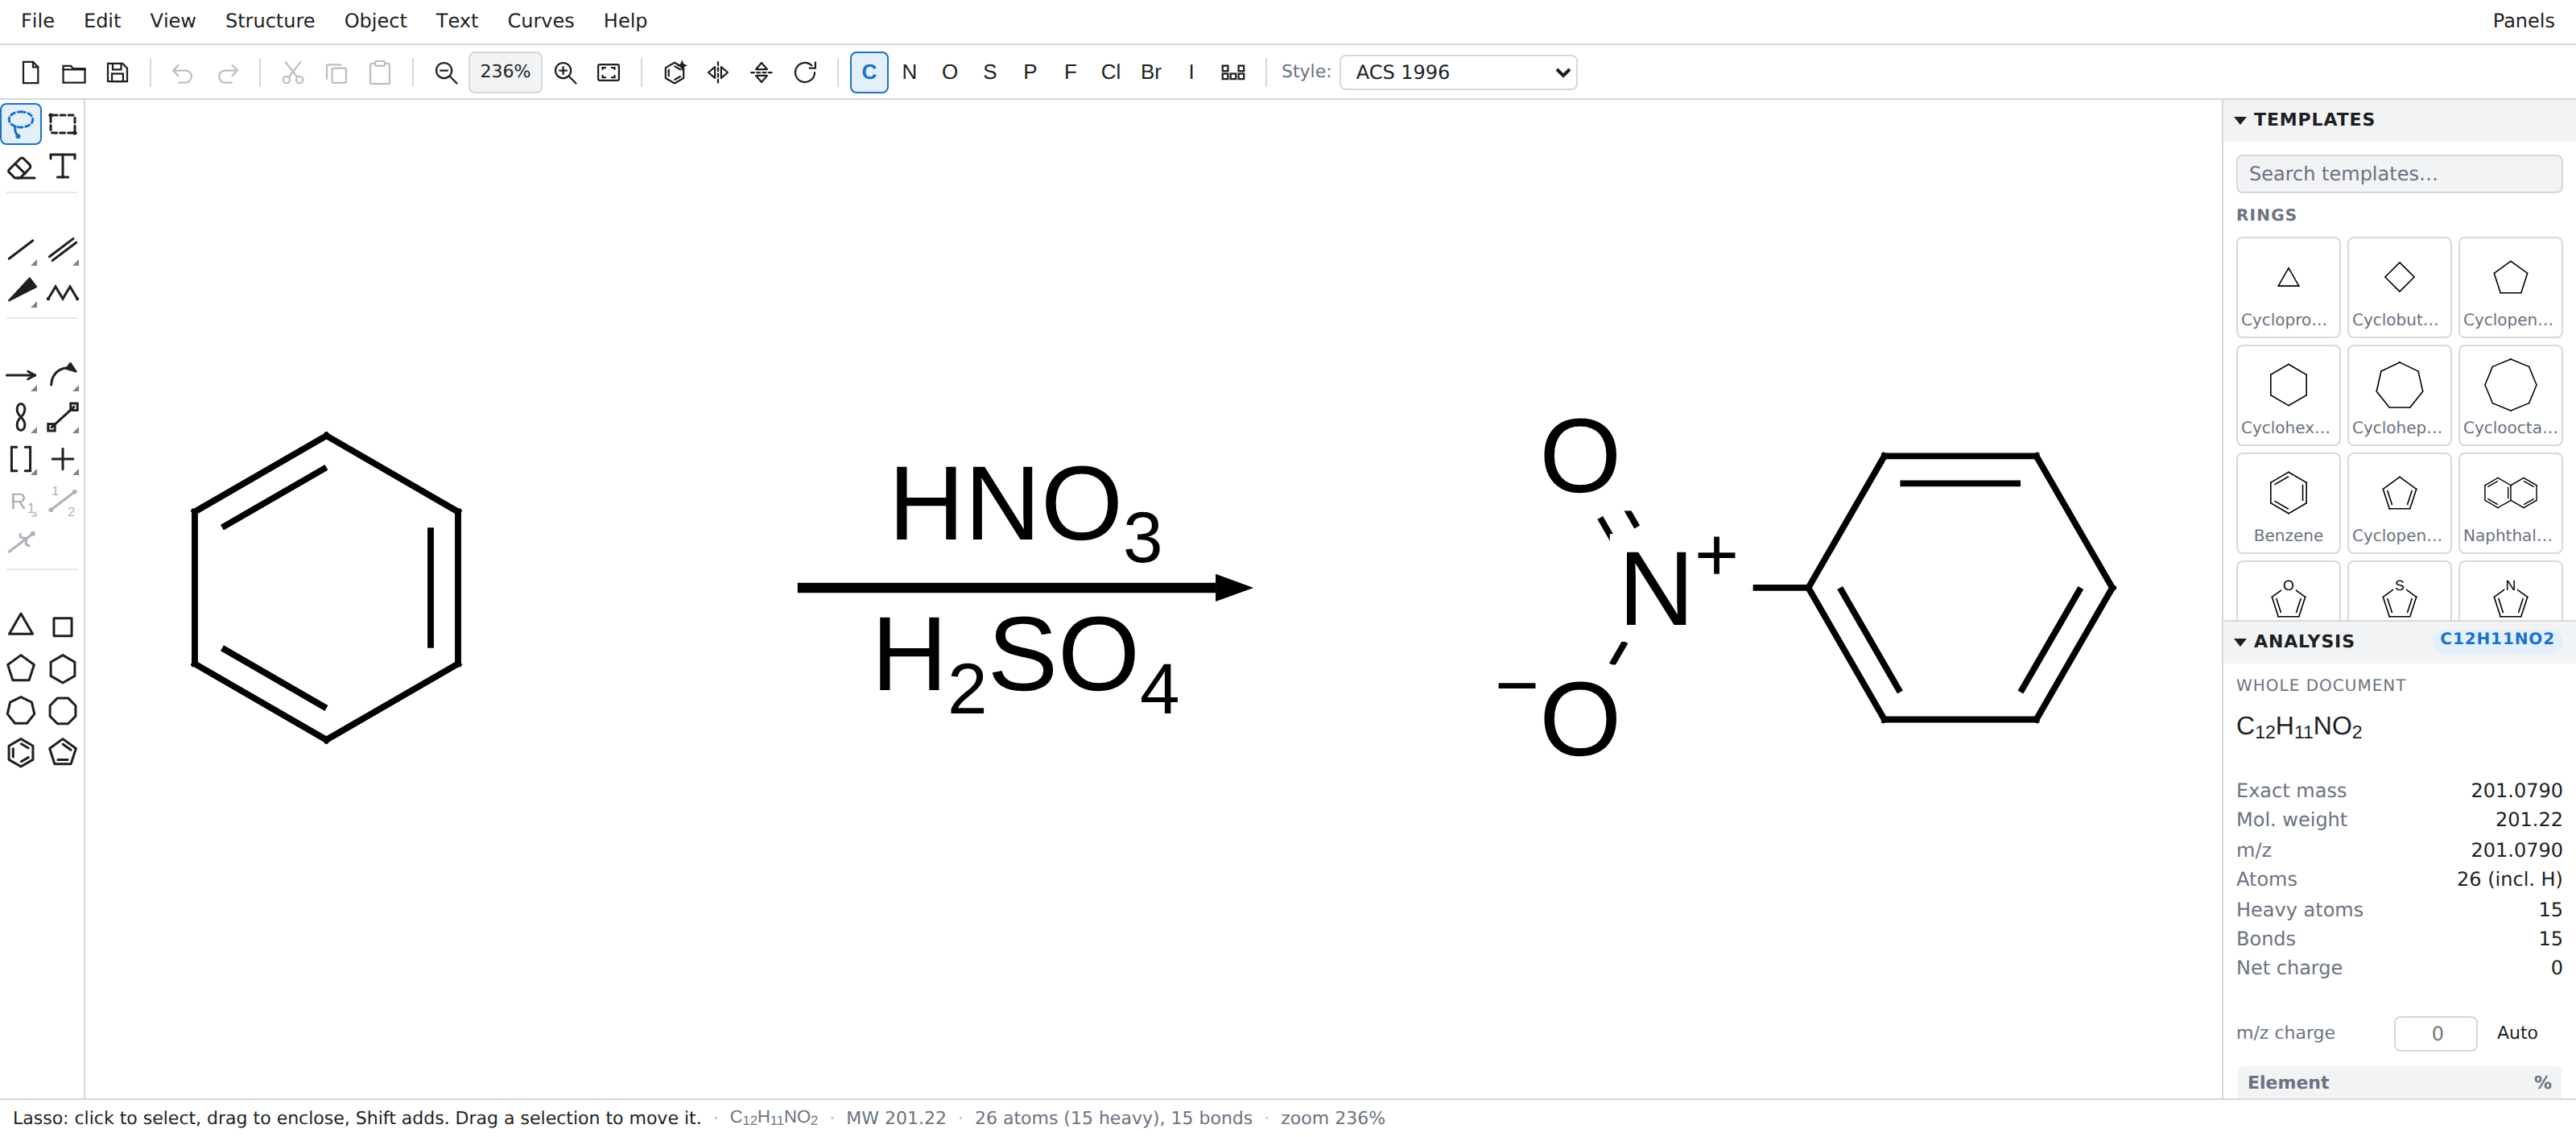Toggle the Bromine element button
The height and width of the screenshot is (1137, 2576).
(1151, 72)
